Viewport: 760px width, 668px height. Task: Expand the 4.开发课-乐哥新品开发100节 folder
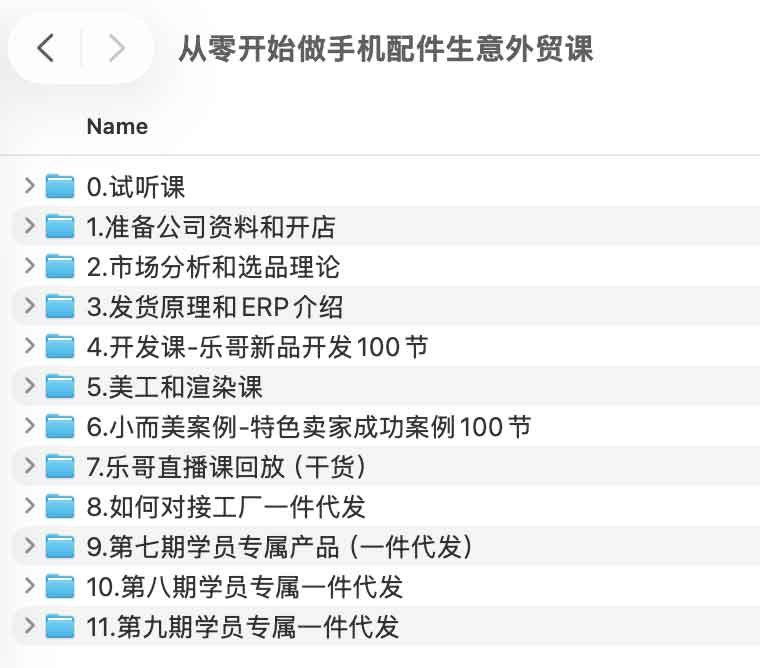[29, 347]
